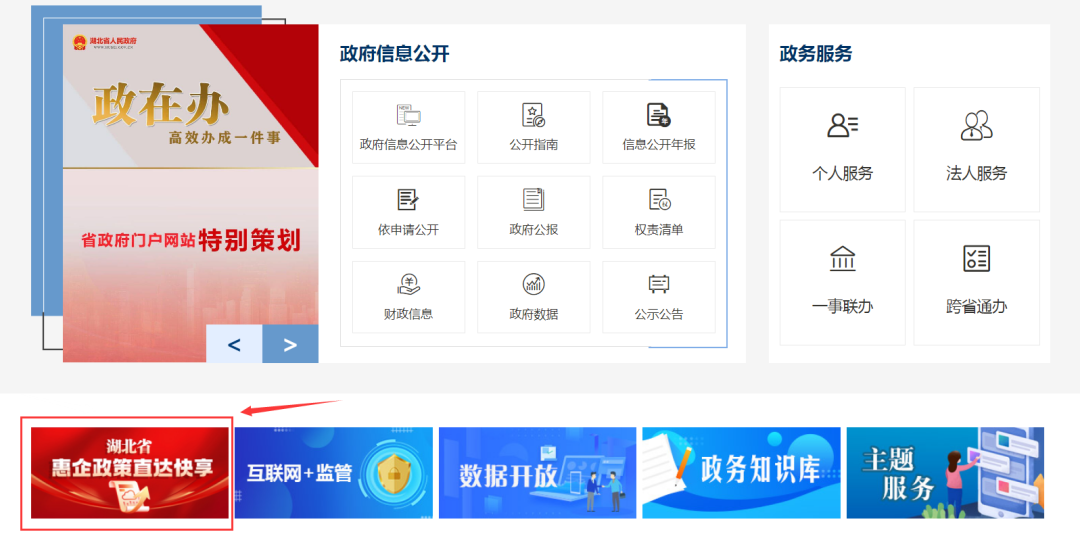Image resolution: width=1080 pixels, height=553 pixels.
Task: Open 信息公开年报 icon
Action: (658, 115)
